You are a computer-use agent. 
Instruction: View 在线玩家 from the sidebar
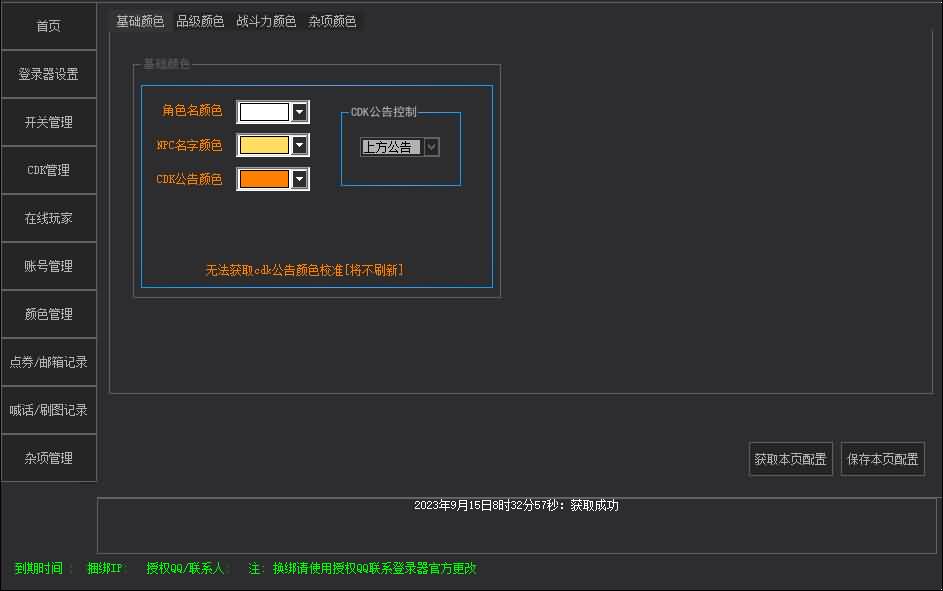click(x=47, y=218)
